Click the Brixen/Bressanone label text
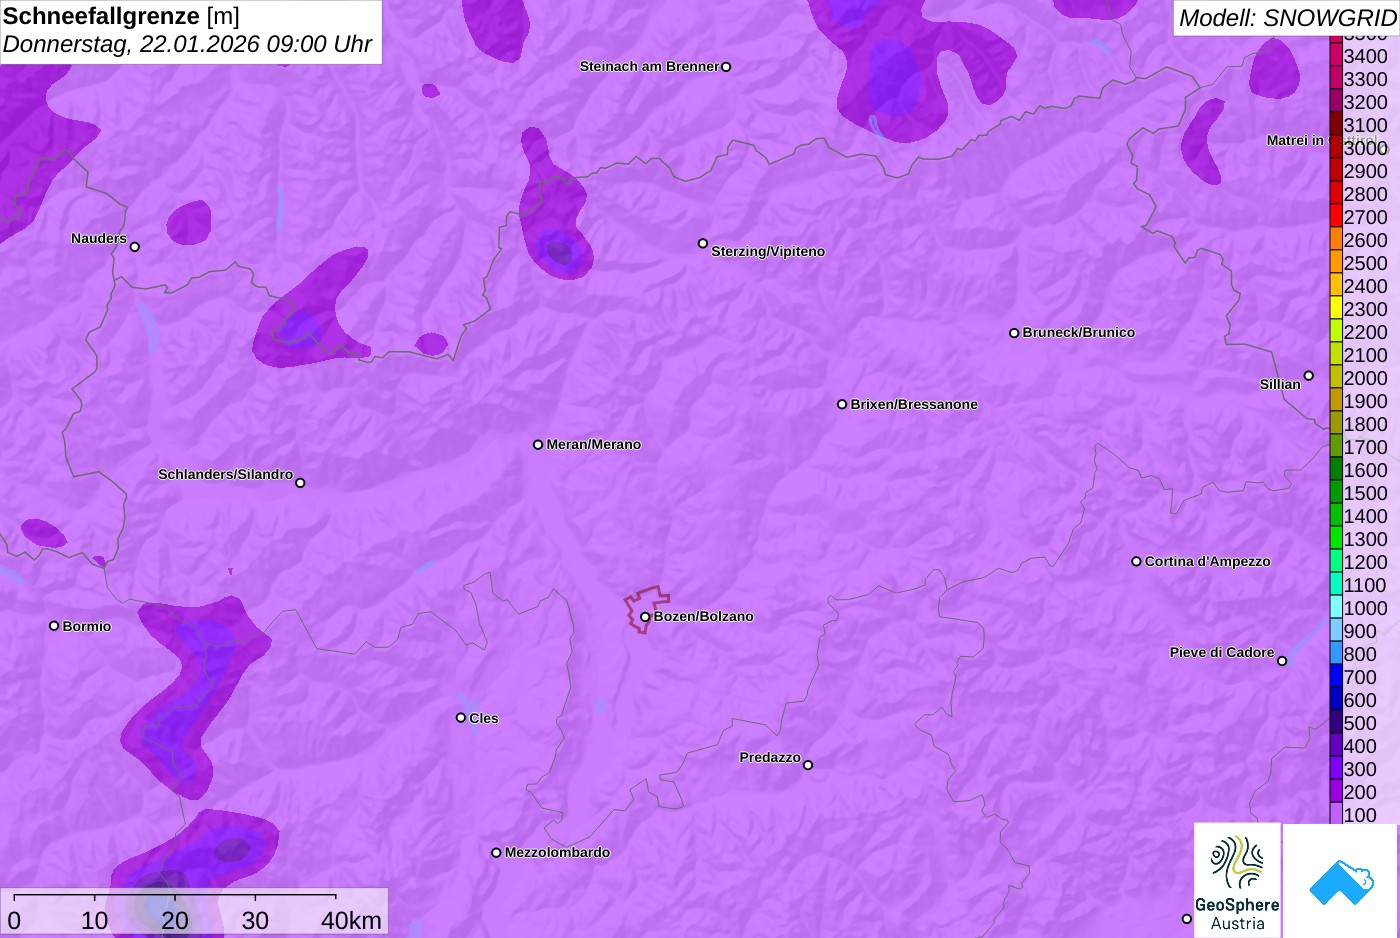This screenshot has height=938, width=1400. tap(914, 404)
